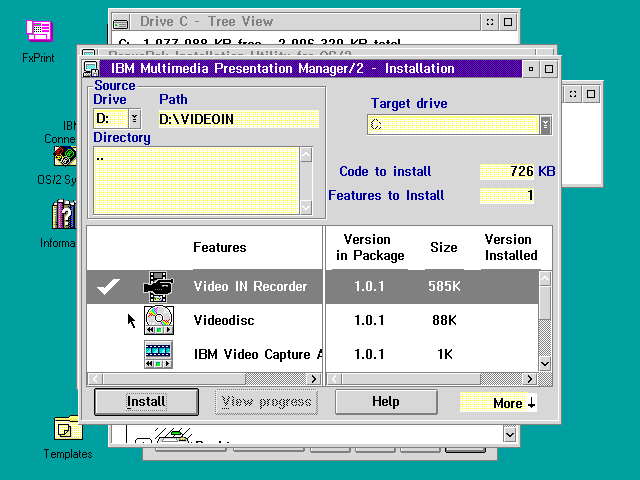The height and width of the screenshot is (480, 640).
Task: Click version pane horizontal scroll right arrow
Action: [x=530, y=379]
